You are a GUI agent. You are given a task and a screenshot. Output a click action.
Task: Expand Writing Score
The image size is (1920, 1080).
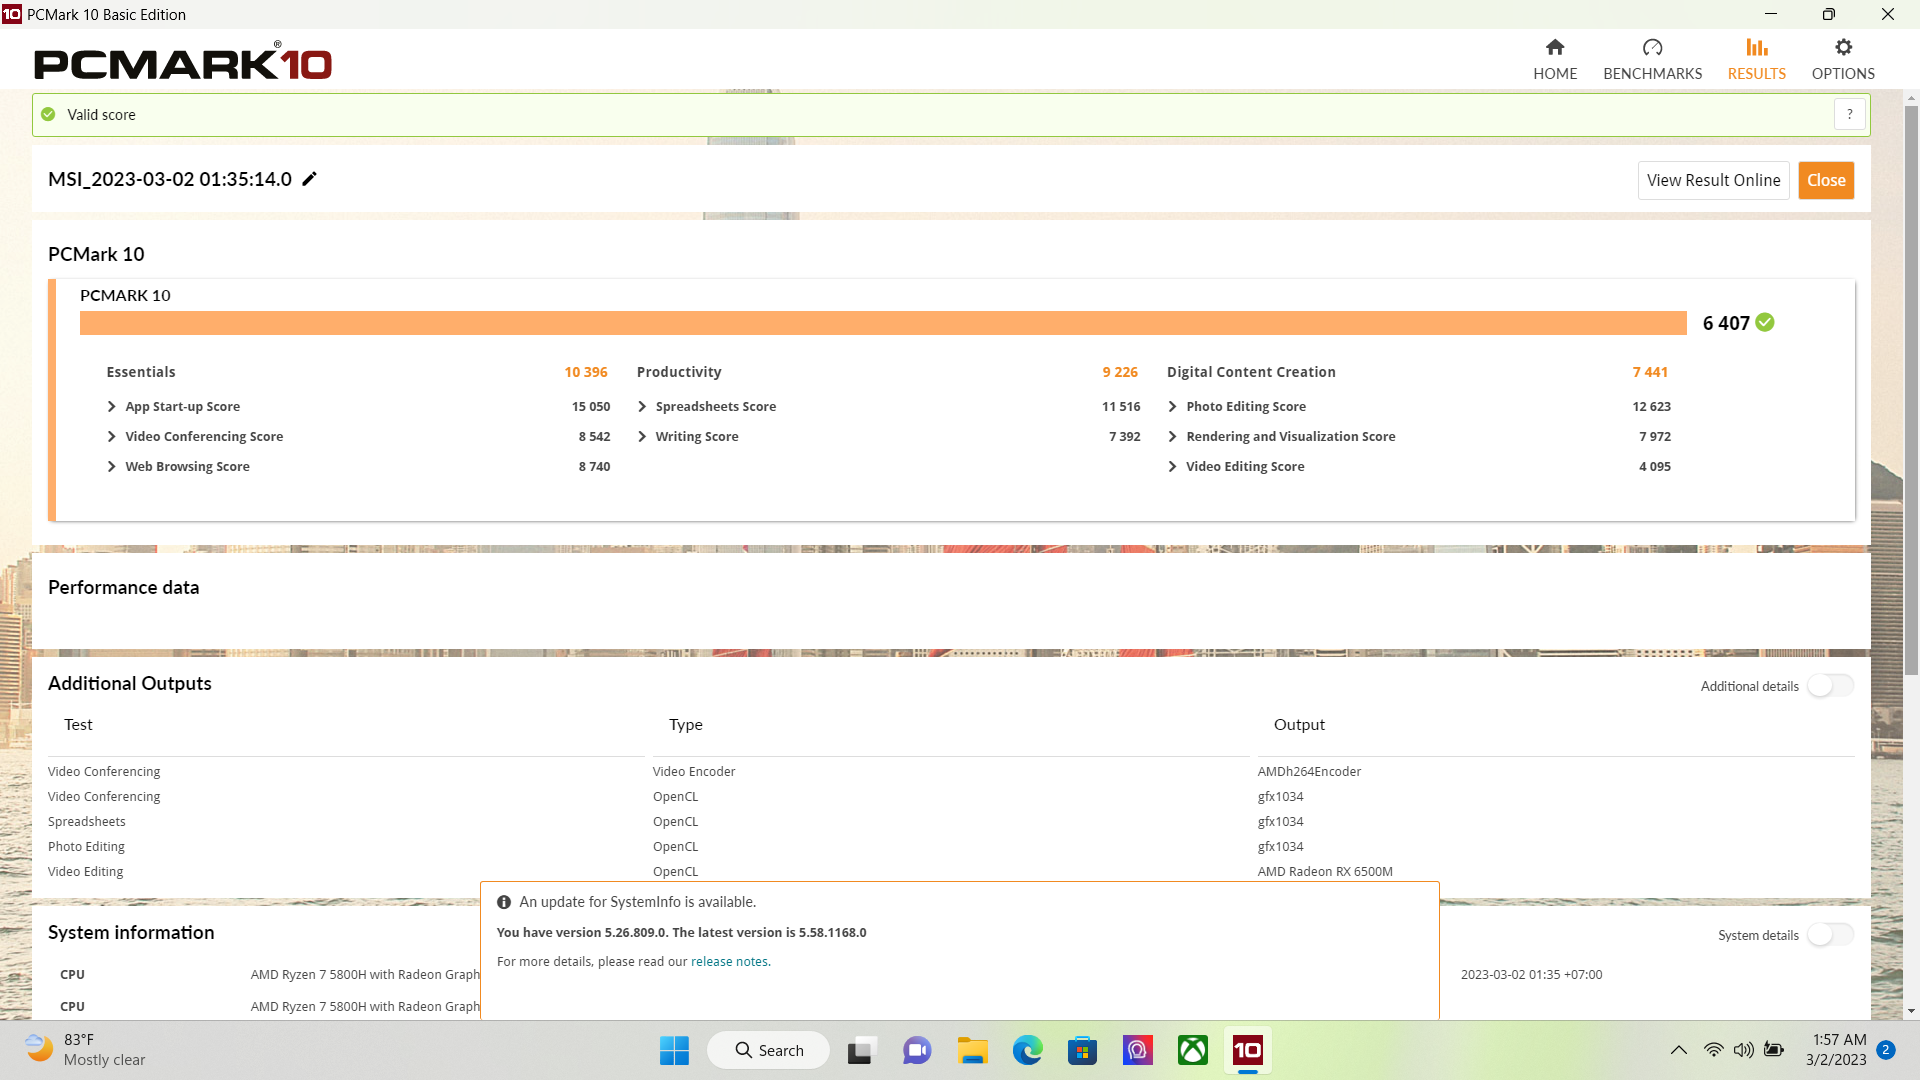pyautogui.click(x=642, y=437)
